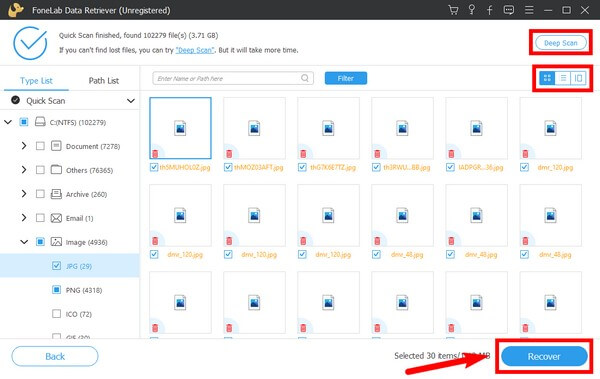Uncheck thMOZ03AFT.jpg checkbox
600x379 pixels.
(228, 167)
